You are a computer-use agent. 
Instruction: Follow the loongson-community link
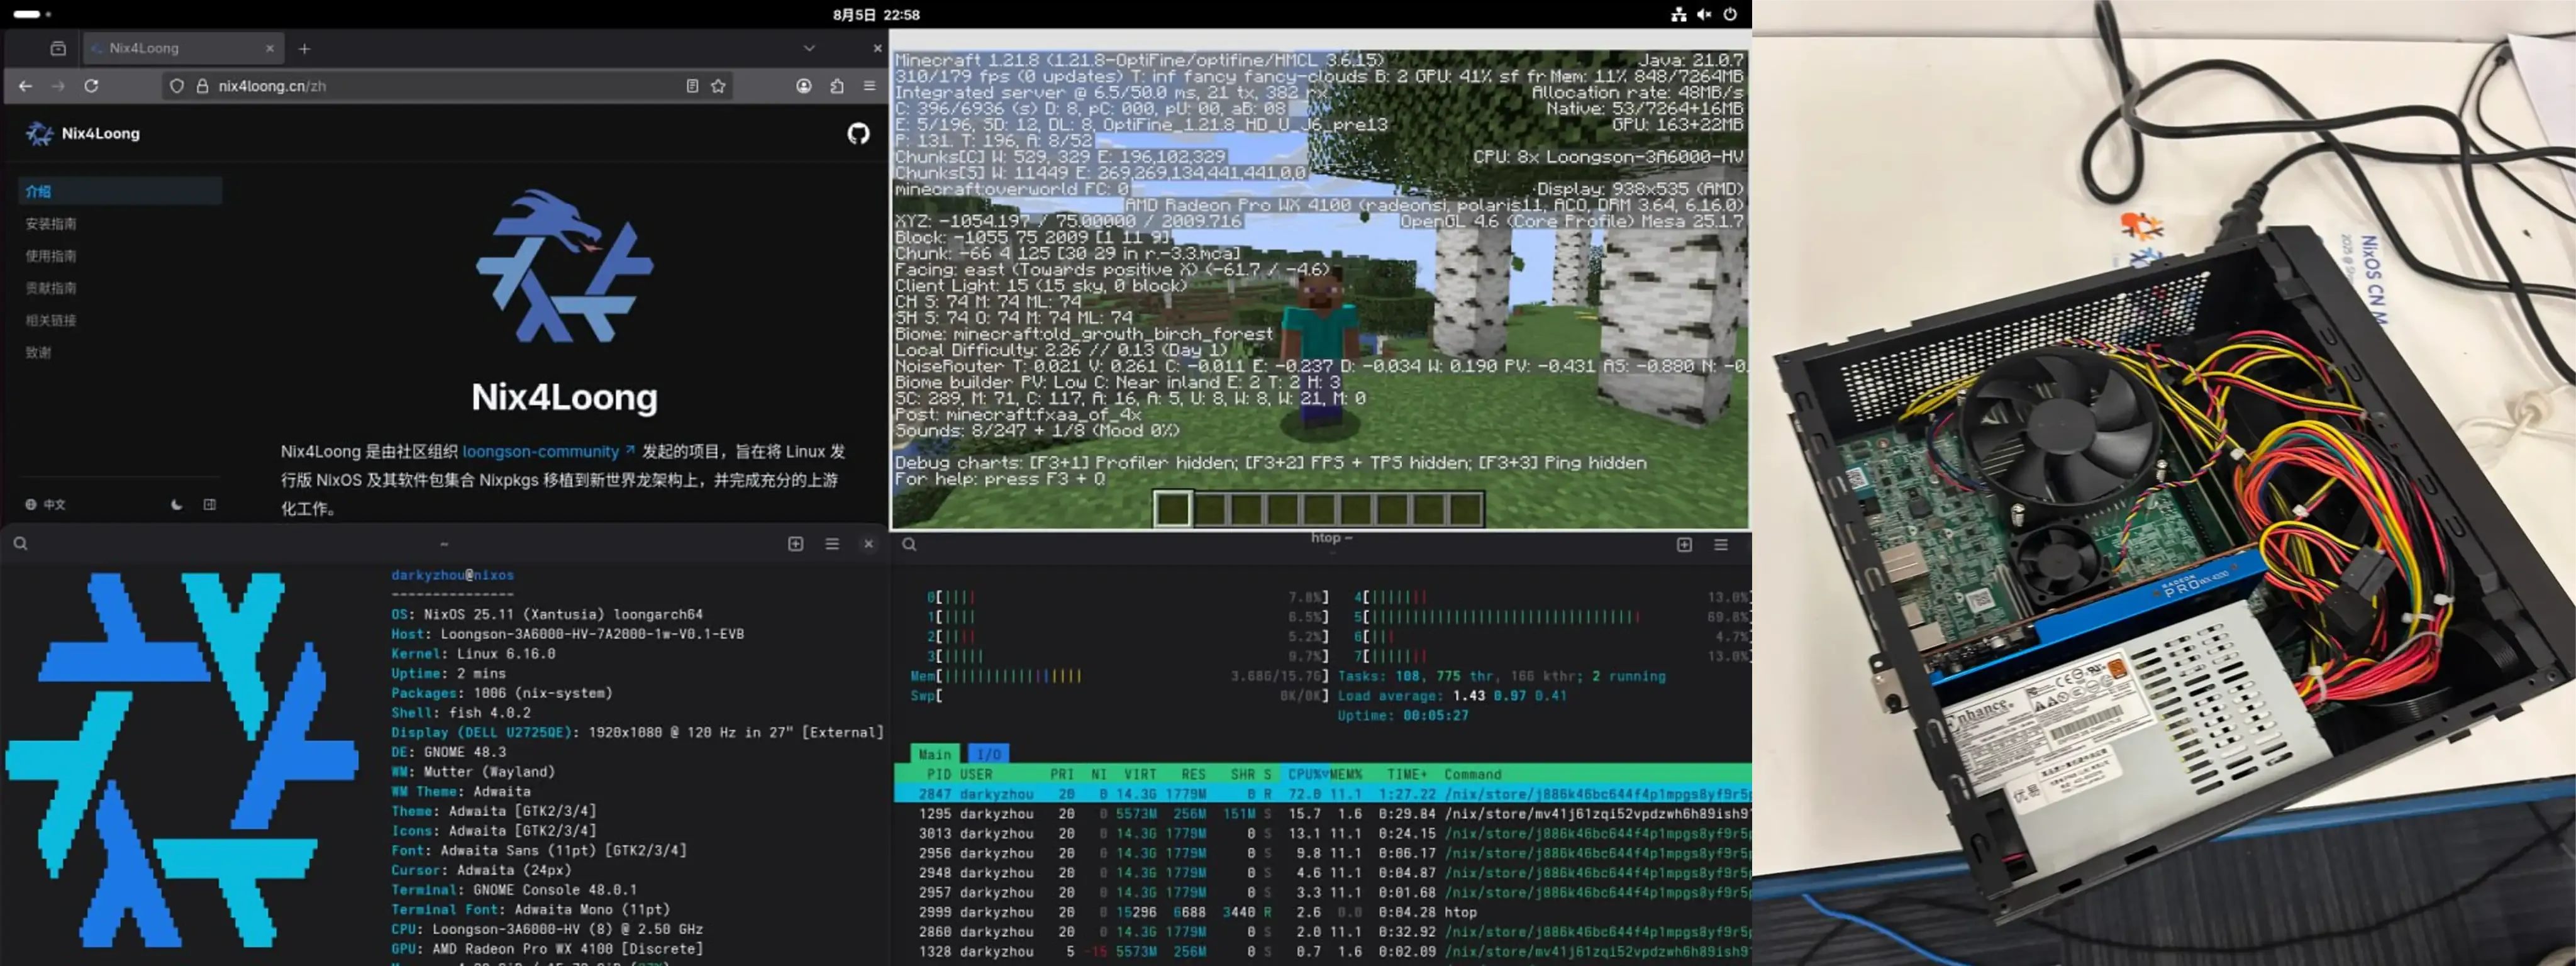coord(548,452)
